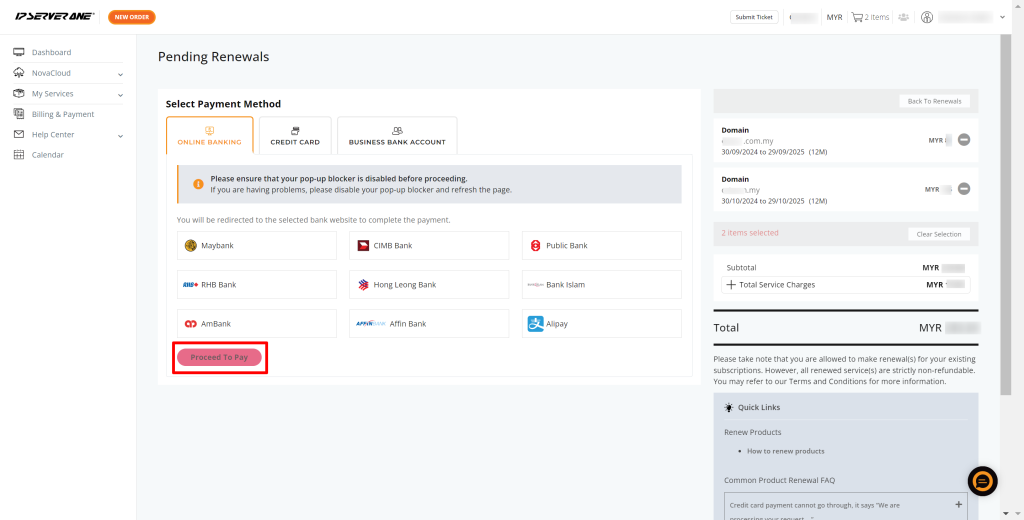Click the Proceed To Pay button
The width and height of the screenshot is (1024, 520).
(219, 357)
